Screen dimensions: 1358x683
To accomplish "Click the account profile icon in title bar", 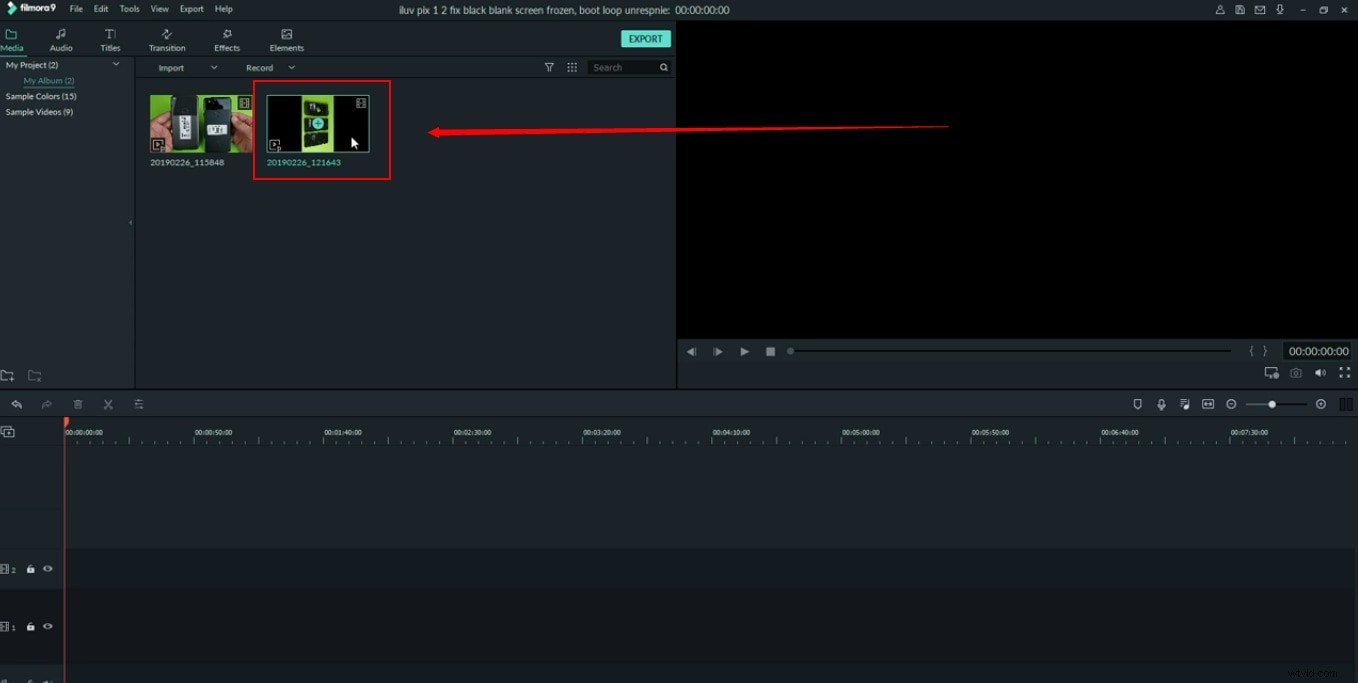I will [x=1219, y=9].
